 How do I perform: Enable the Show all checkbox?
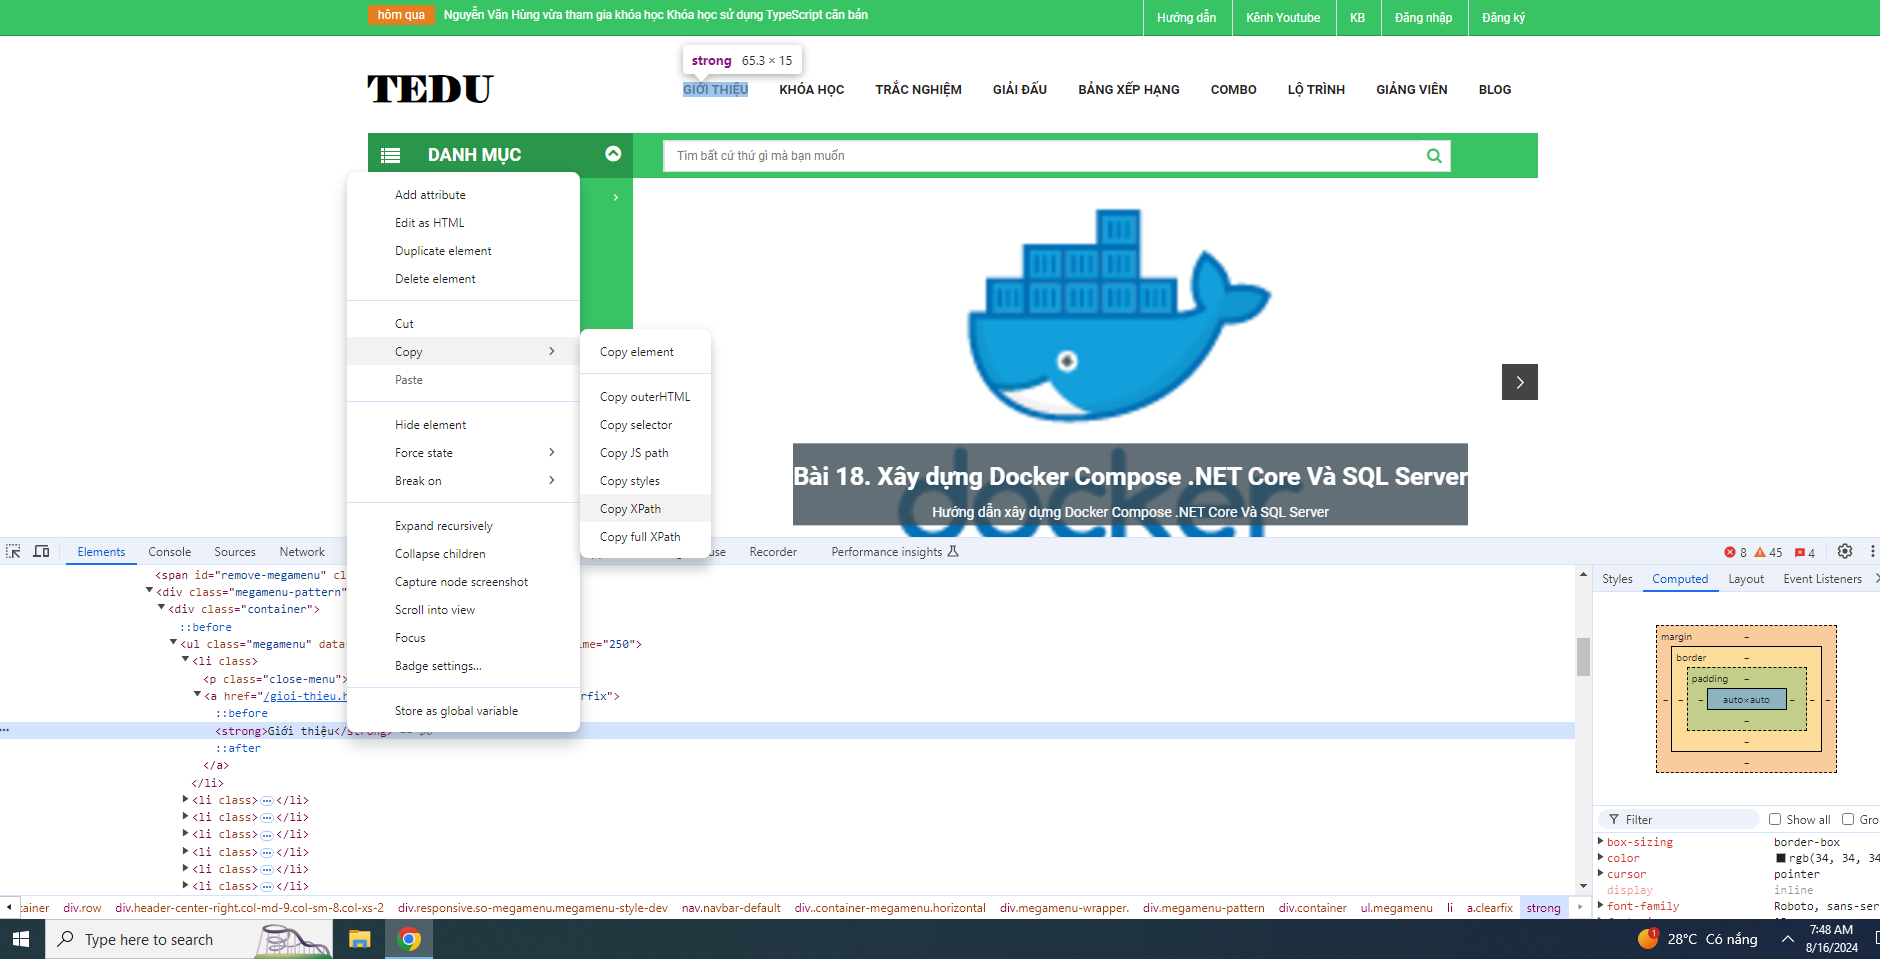(1775, 819)
